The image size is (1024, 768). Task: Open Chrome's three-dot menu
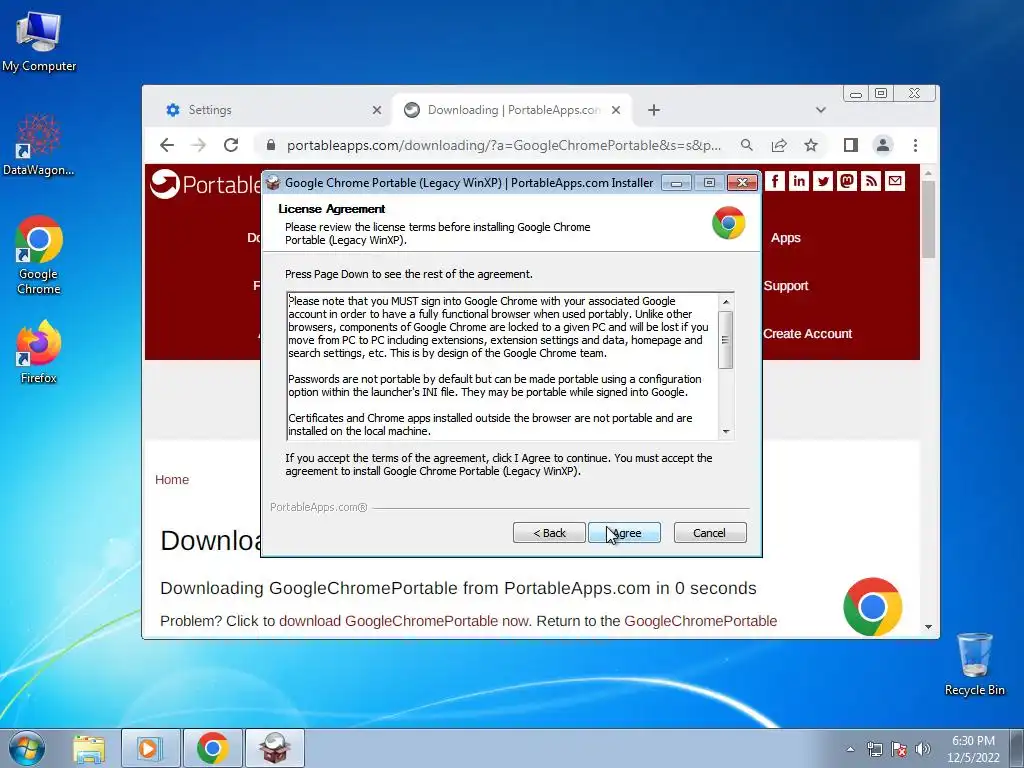point(915,145)
